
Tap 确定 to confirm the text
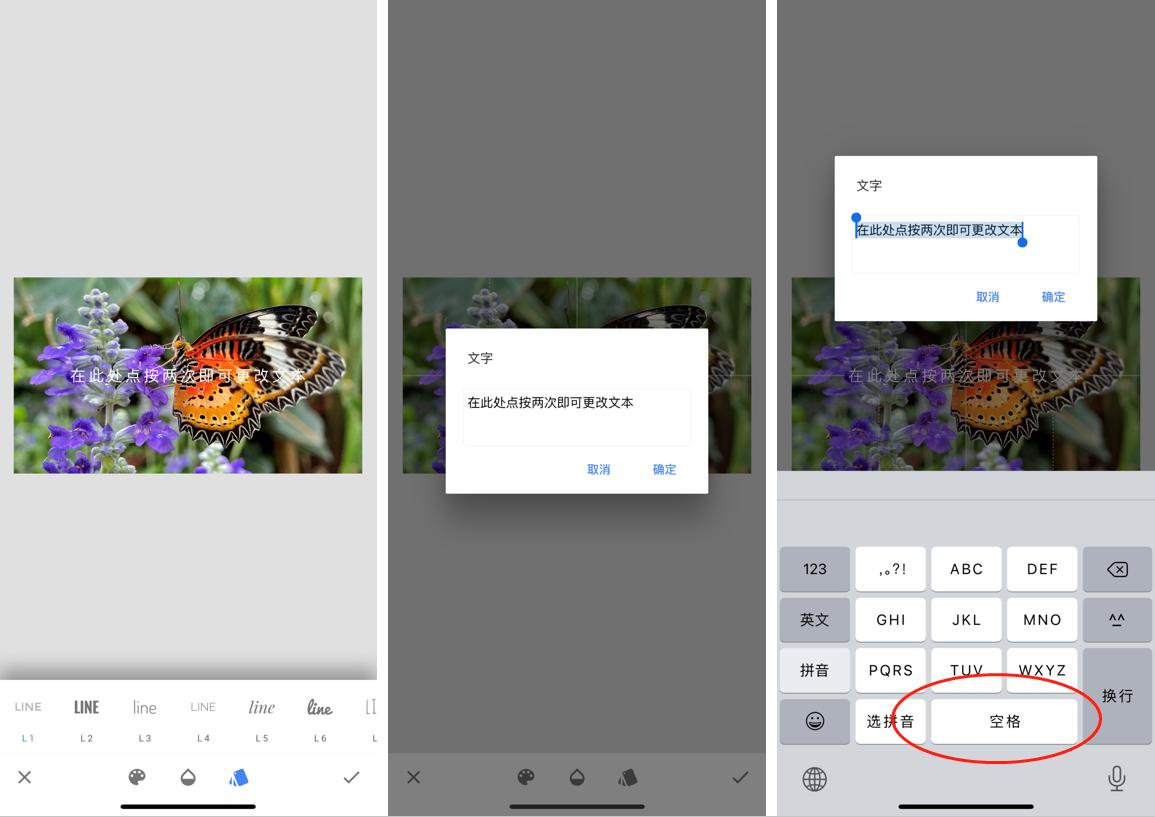(664, 470)
